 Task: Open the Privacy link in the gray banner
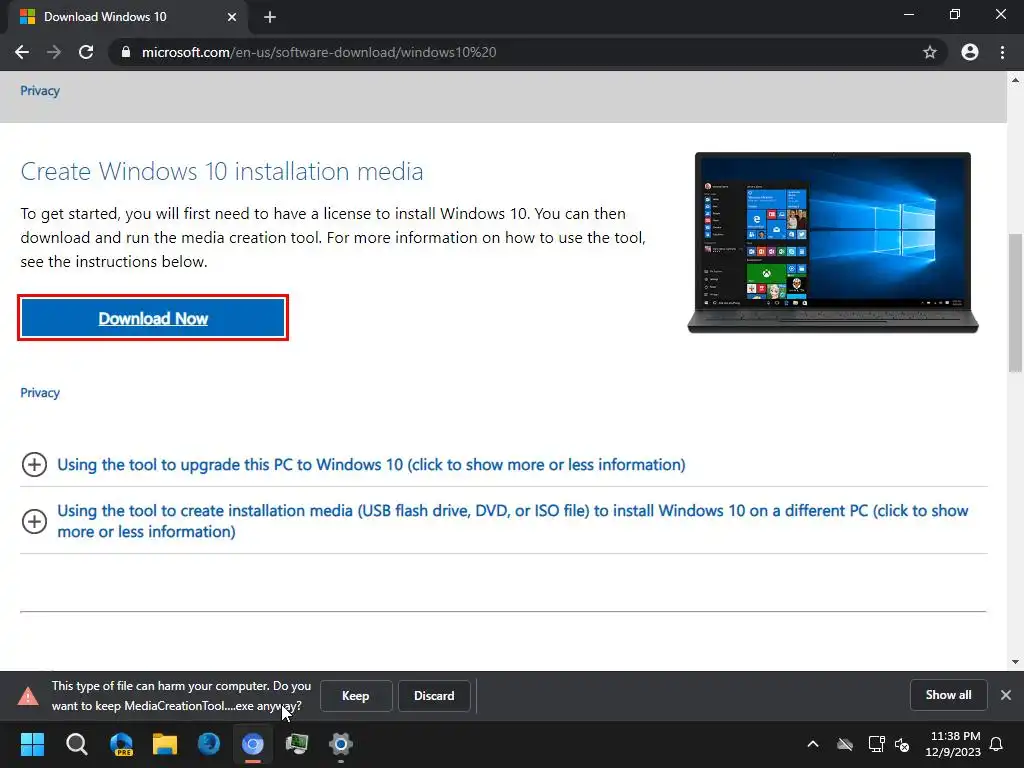40,91
